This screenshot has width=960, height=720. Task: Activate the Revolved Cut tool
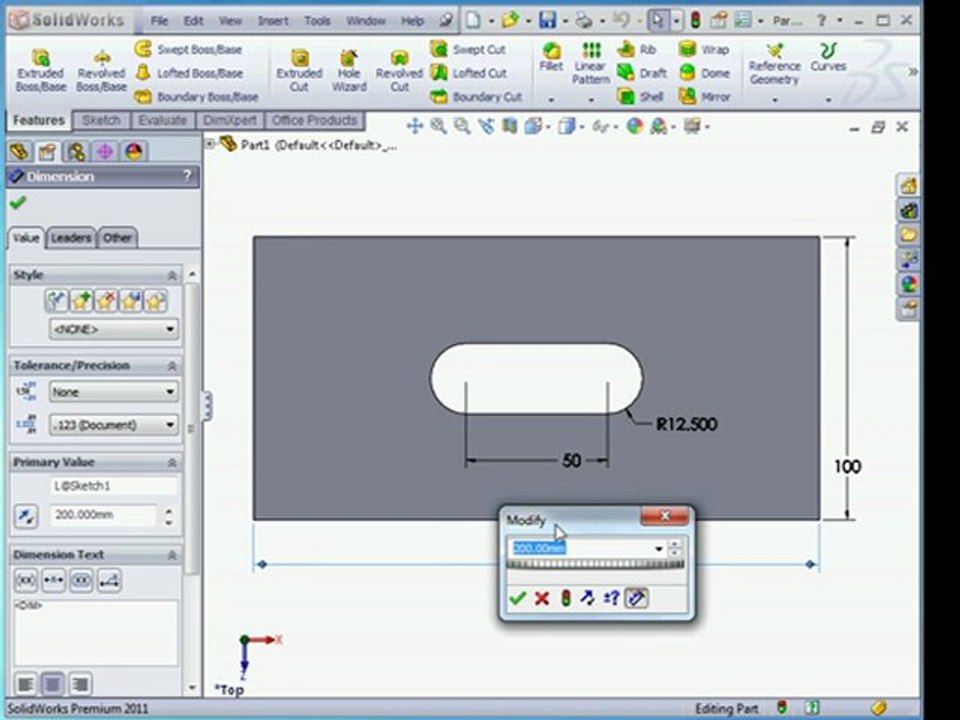pyautogui.click(x=399, y=70)
